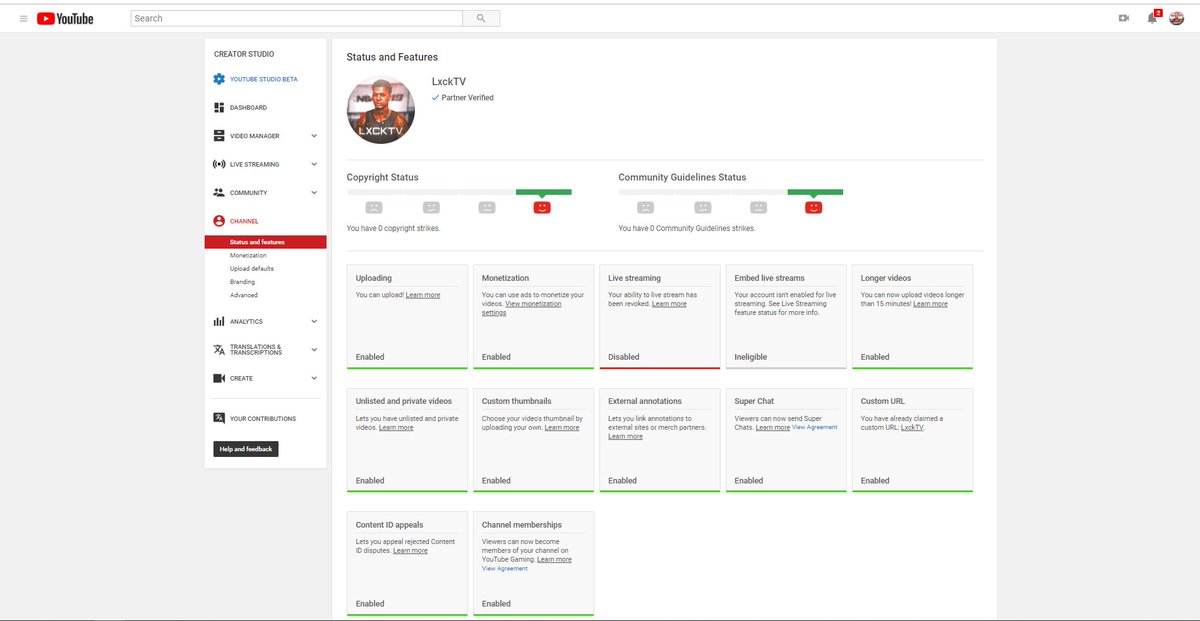Click the Help and feedback button
The height and width of the screenshot is (621, 1200).
(x=246, y=449)
